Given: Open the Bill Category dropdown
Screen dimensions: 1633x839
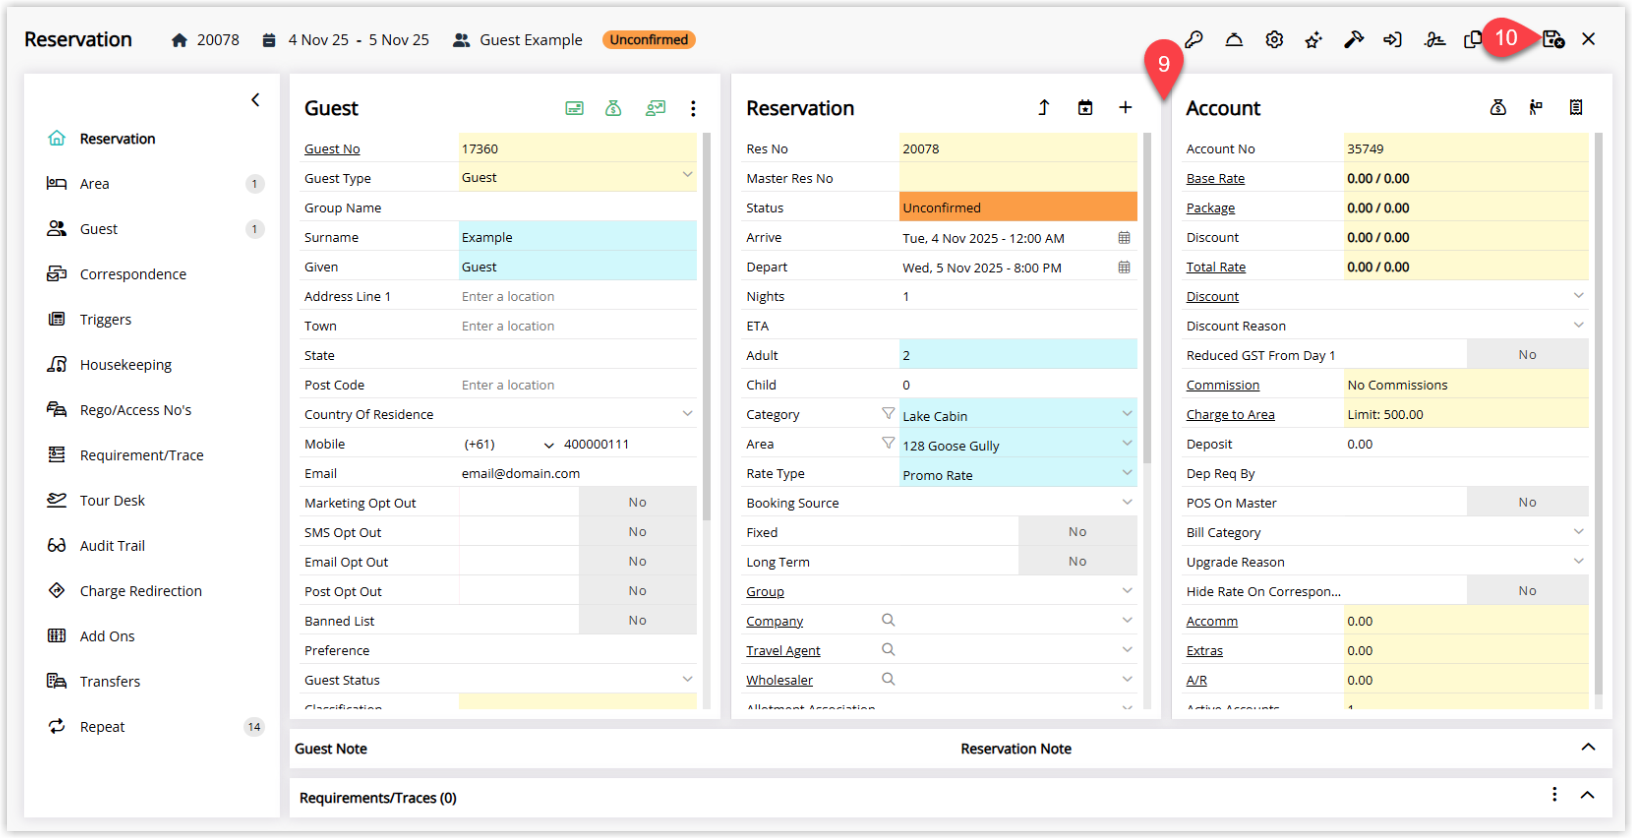Looking at the screenshot, I should [x=1578, y=532].
